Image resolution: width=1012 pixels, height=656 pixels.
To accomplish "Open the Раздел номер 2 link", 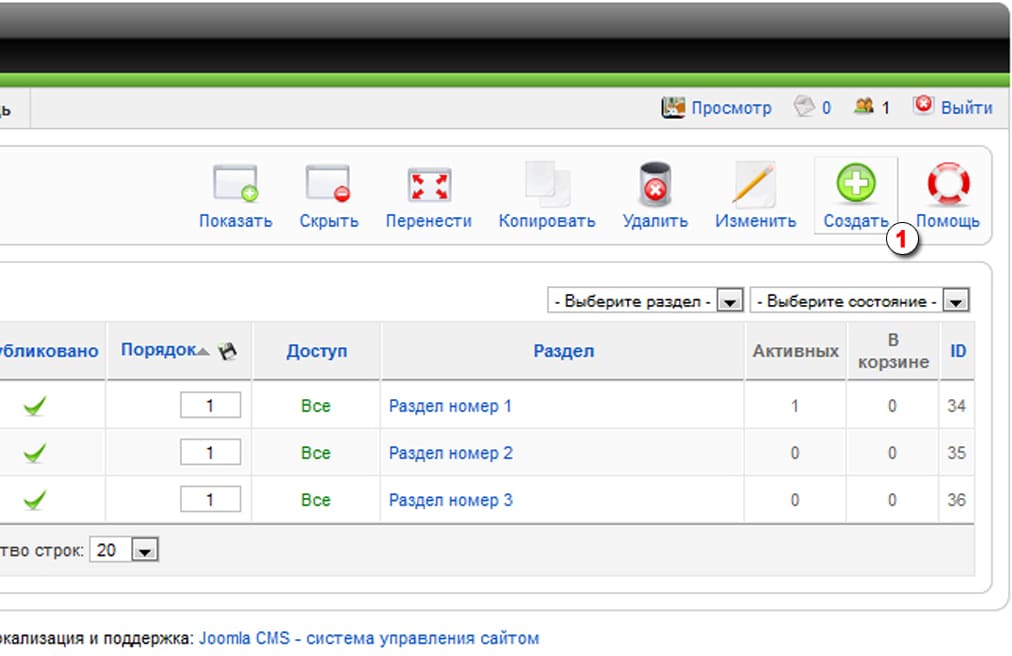I will (450, 453).
